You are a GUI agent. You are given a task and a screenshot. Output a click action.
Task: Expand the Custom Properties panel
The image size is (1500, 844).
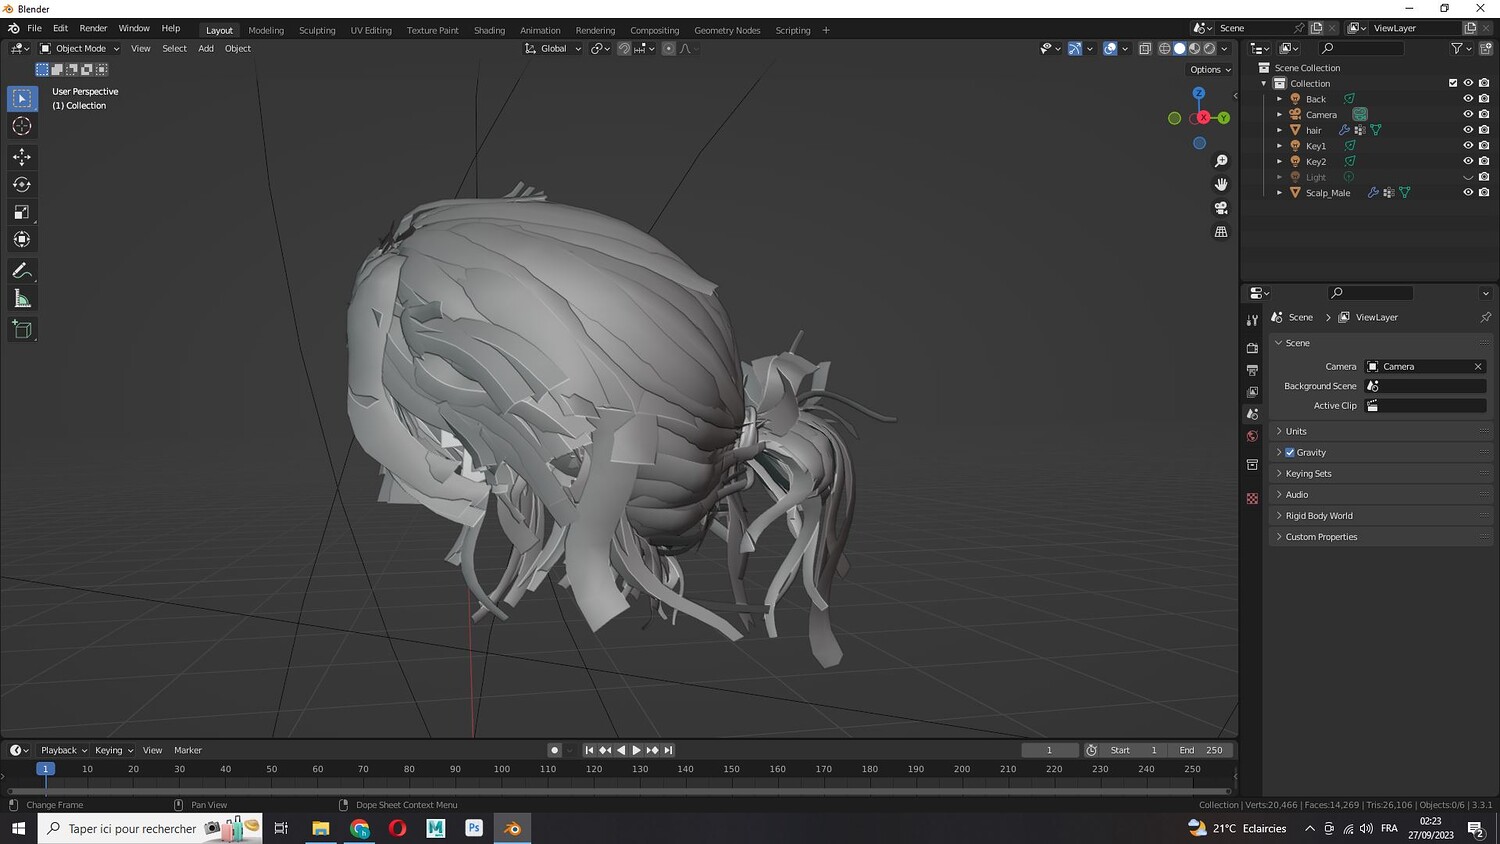pyautogui.click(x=1380, y=537)
